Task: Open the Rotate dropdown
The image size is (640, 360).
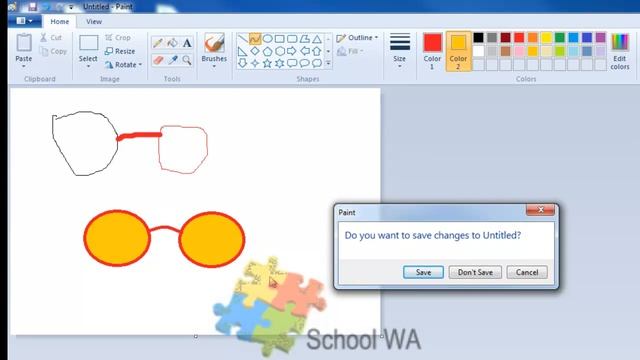Action: tap(123, 64)
